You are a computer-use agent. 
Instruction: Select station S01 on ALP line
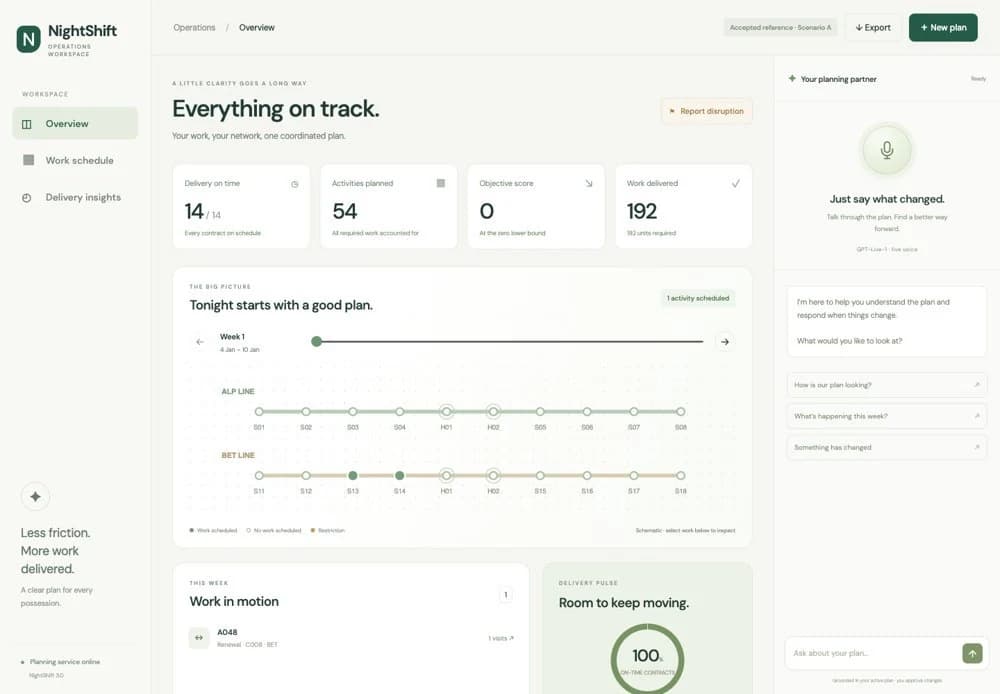[x=259, y=411]
